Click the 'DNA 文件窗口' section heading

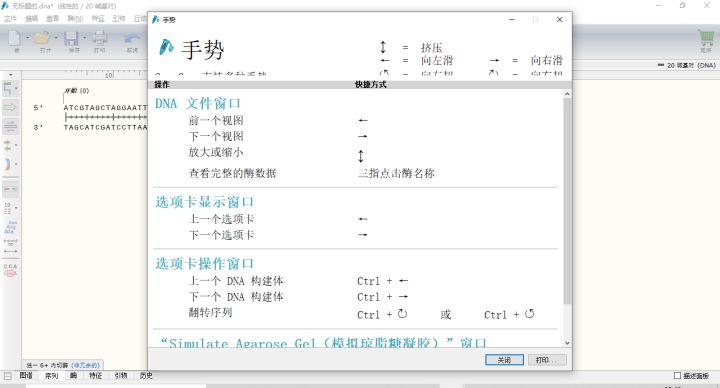click(197, 103)
